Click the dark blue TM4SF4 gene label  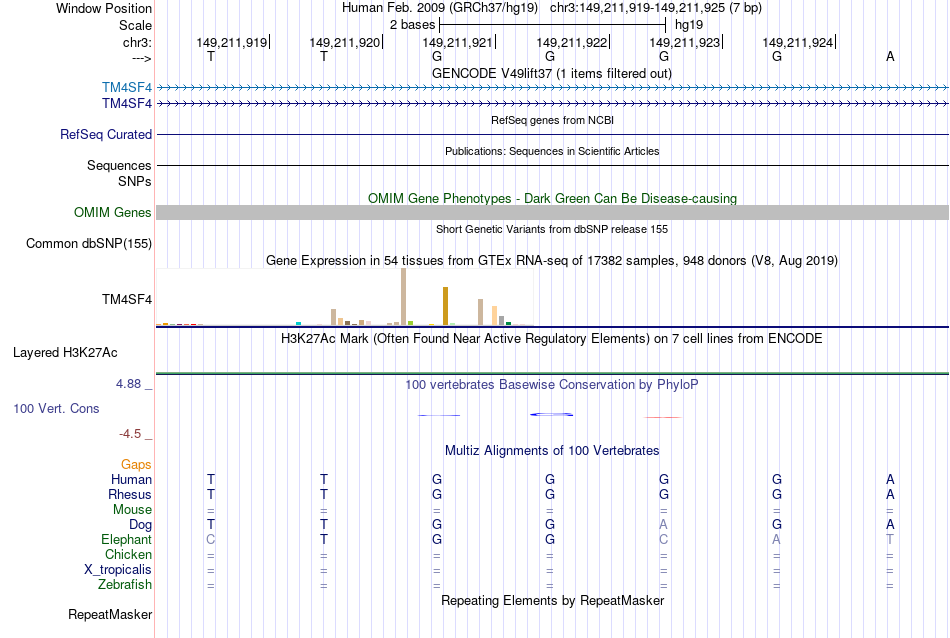(127, 104)
